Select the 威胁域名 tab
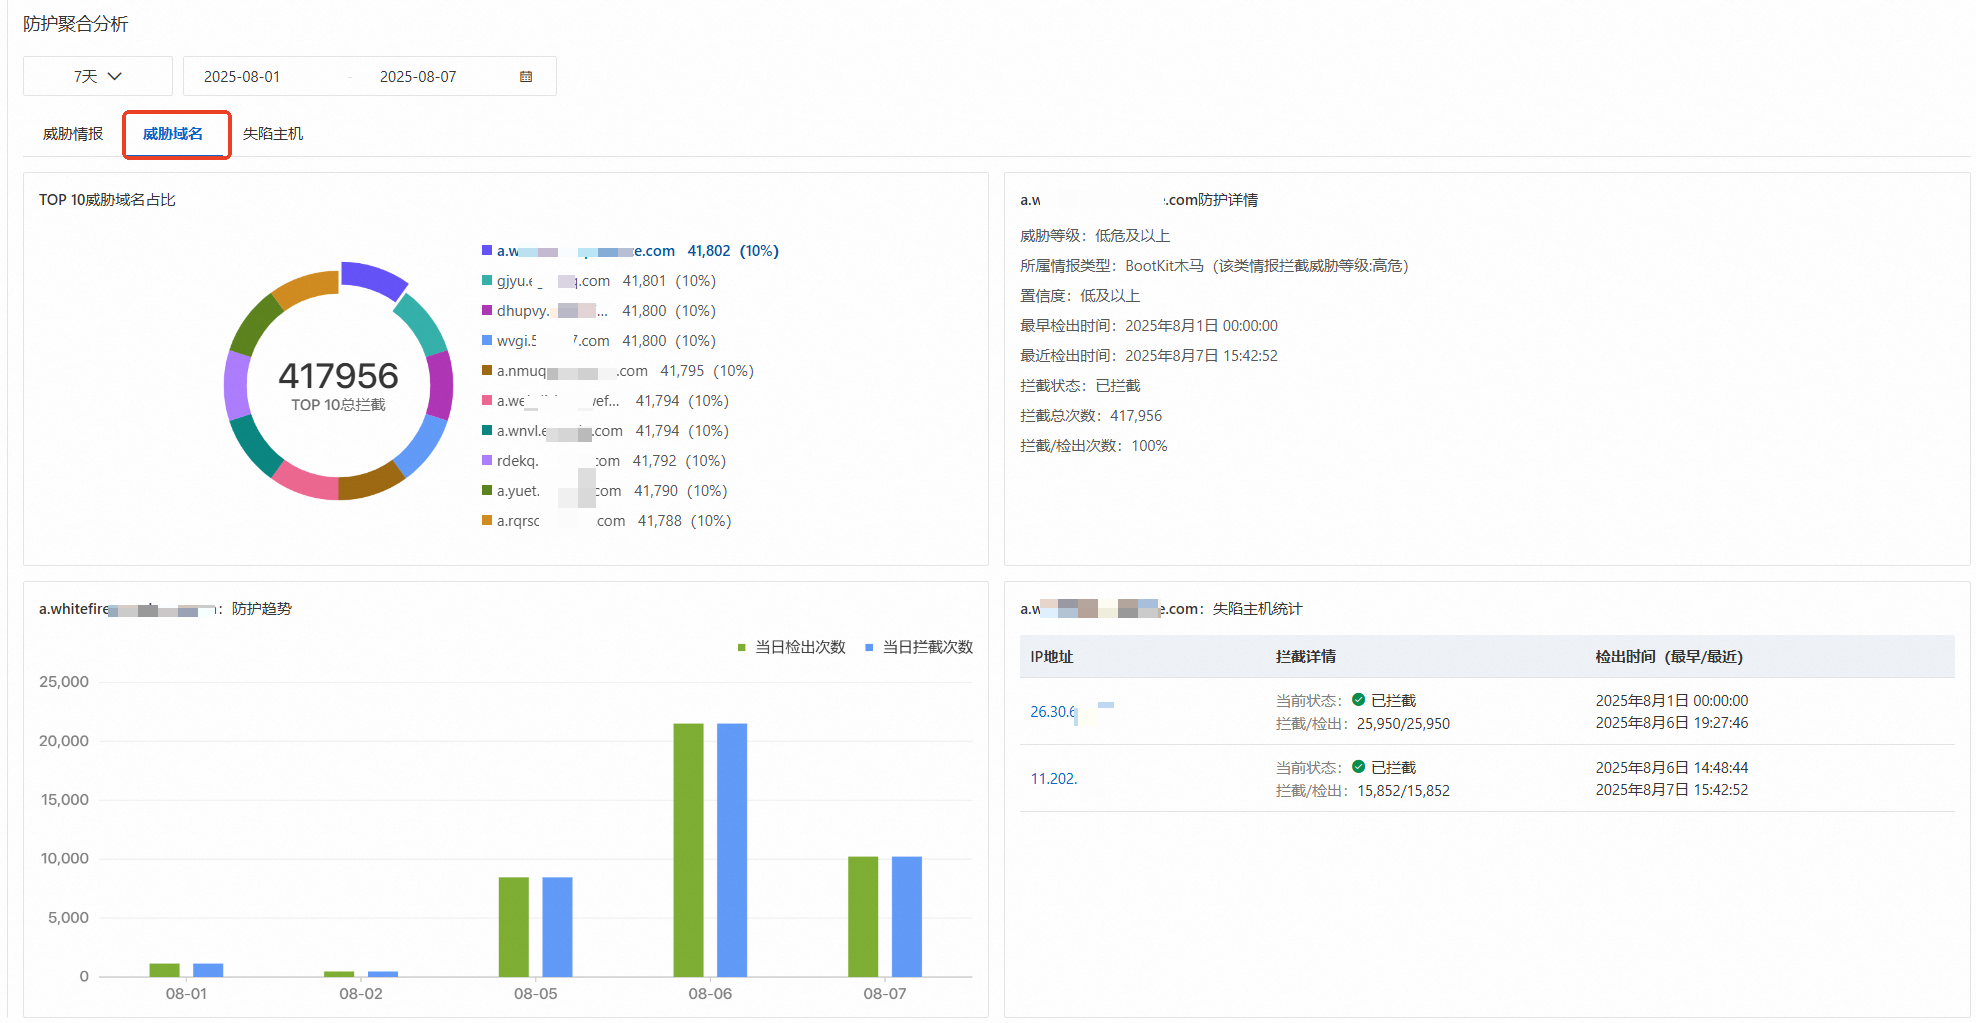 [x=173, y=134]
